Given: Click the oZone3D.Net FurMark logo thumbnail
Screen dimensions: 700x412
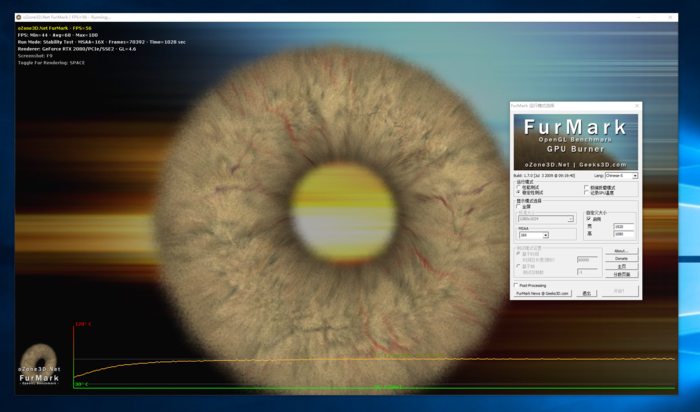Looking at the screenshot, I should click(39, 364).
